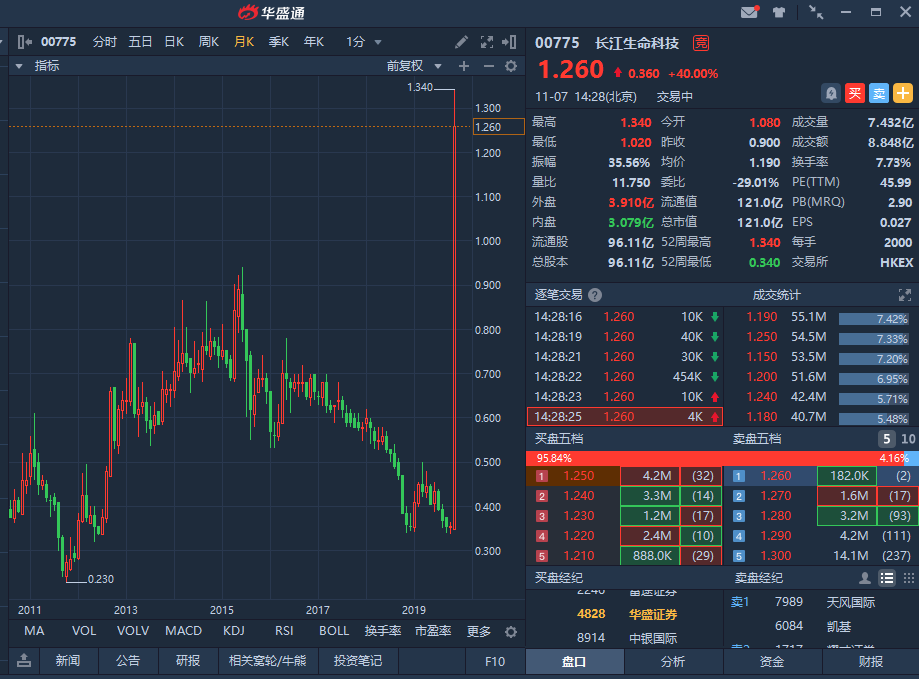The width and height of the screenshot is (919, 679).
Task: Toggle the VOLV indicator
Action: 133,631
